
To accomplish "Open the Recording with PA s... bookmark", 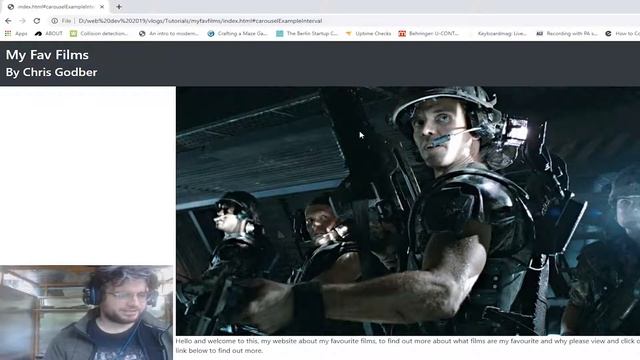I will [567, 33].
